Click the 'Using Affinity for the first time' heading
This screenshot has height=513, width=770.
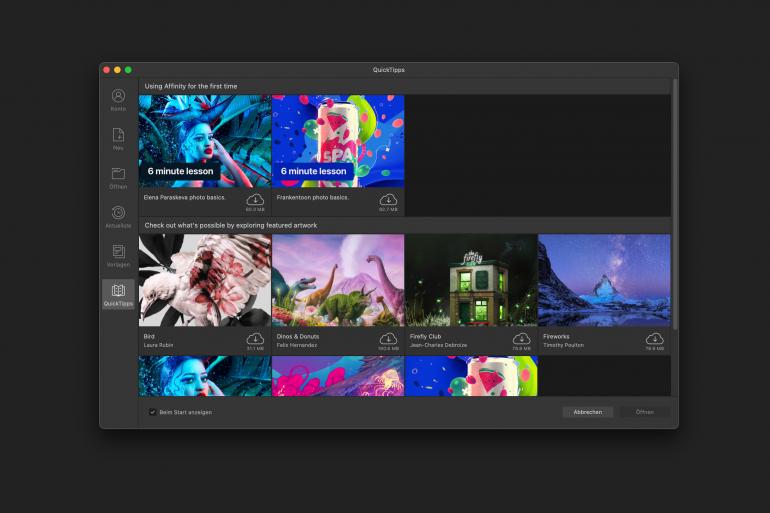pos(191,86)
